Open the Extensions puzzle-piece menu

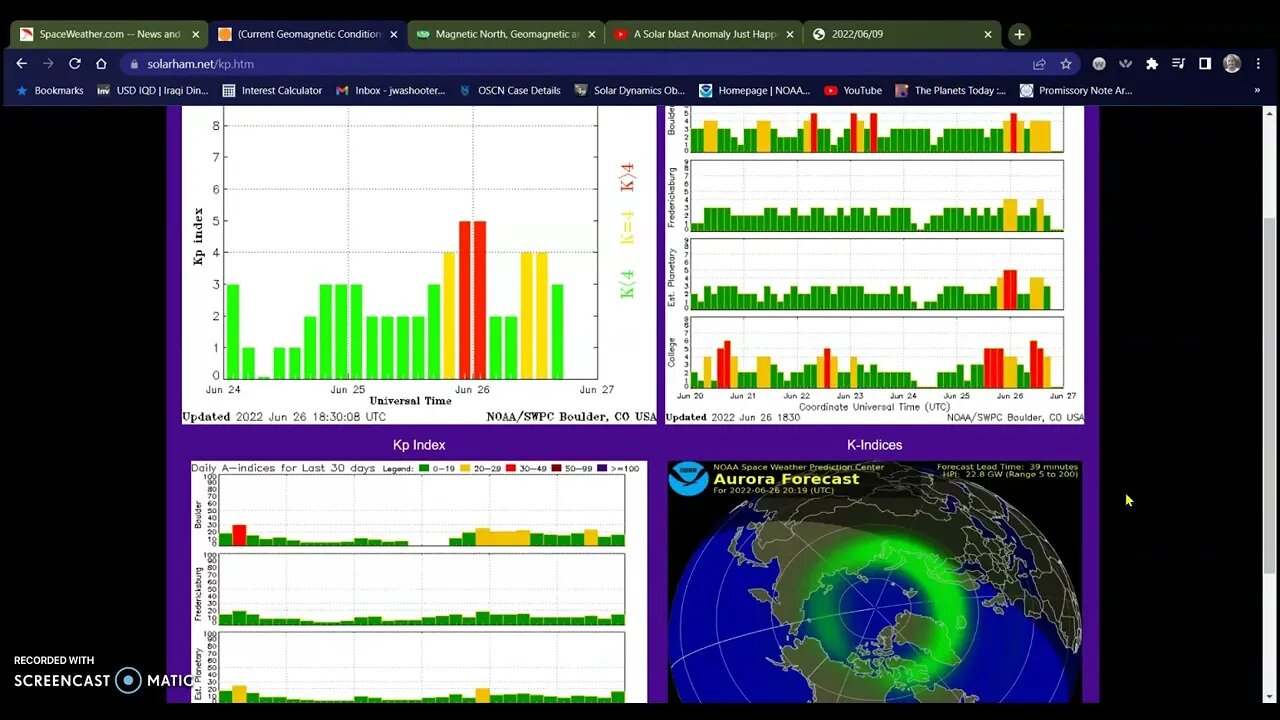pos(1152,63)
